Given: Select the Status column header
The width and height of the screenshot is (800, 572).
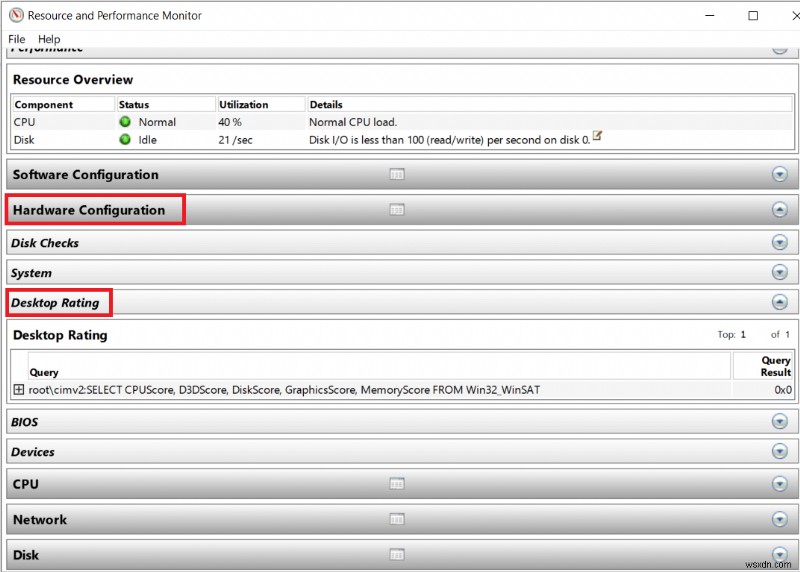Looking at the screenshot, I should tap(166, 105).
